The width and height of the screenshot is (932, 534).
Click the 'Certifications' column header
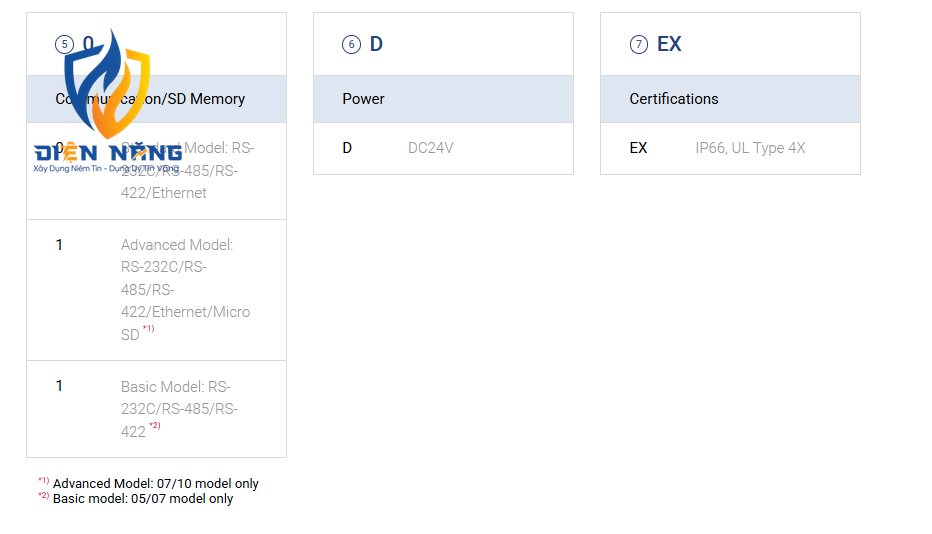(731, 99)
